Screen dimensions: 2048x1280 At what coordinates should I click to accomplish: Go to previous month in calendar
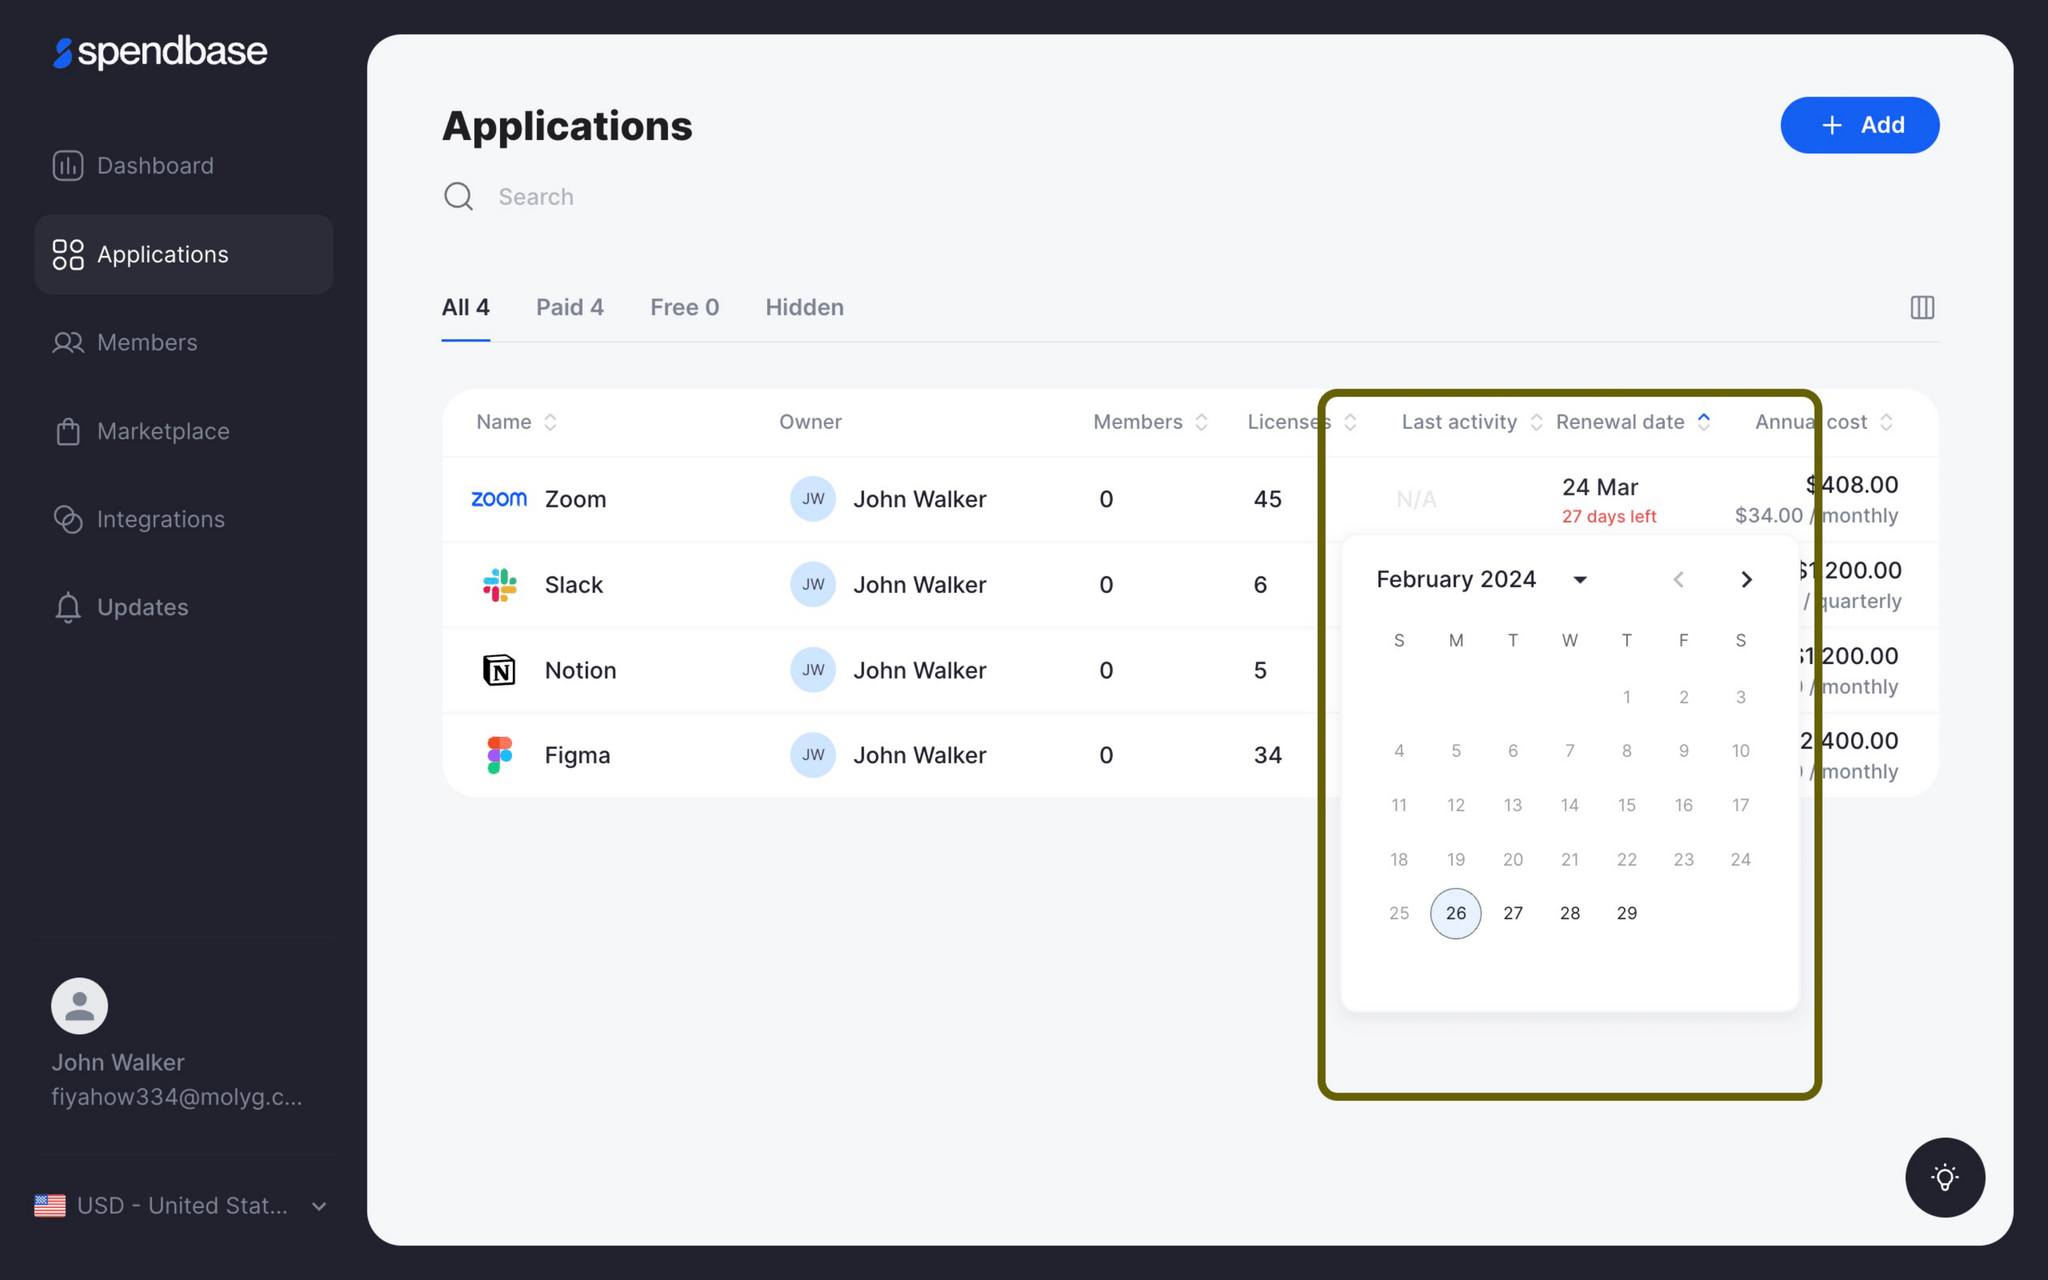pyautogui.click(x=1679, y=579)
